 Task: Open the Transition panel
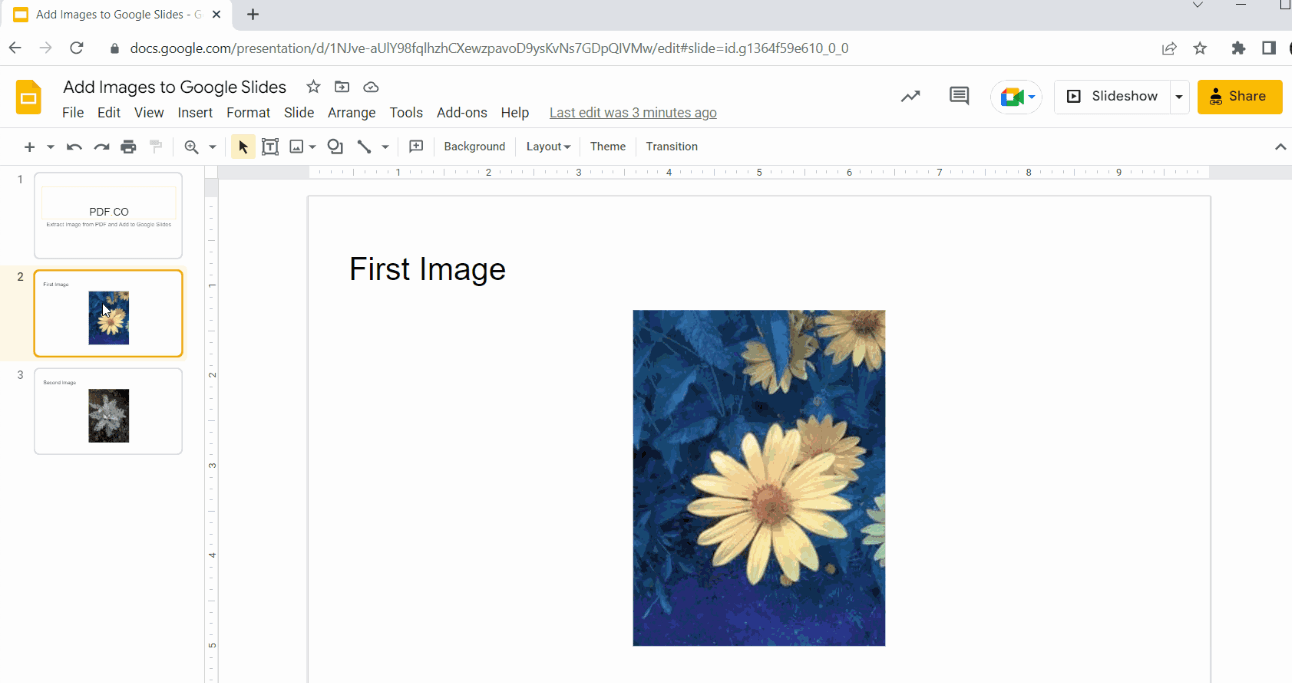672,147
